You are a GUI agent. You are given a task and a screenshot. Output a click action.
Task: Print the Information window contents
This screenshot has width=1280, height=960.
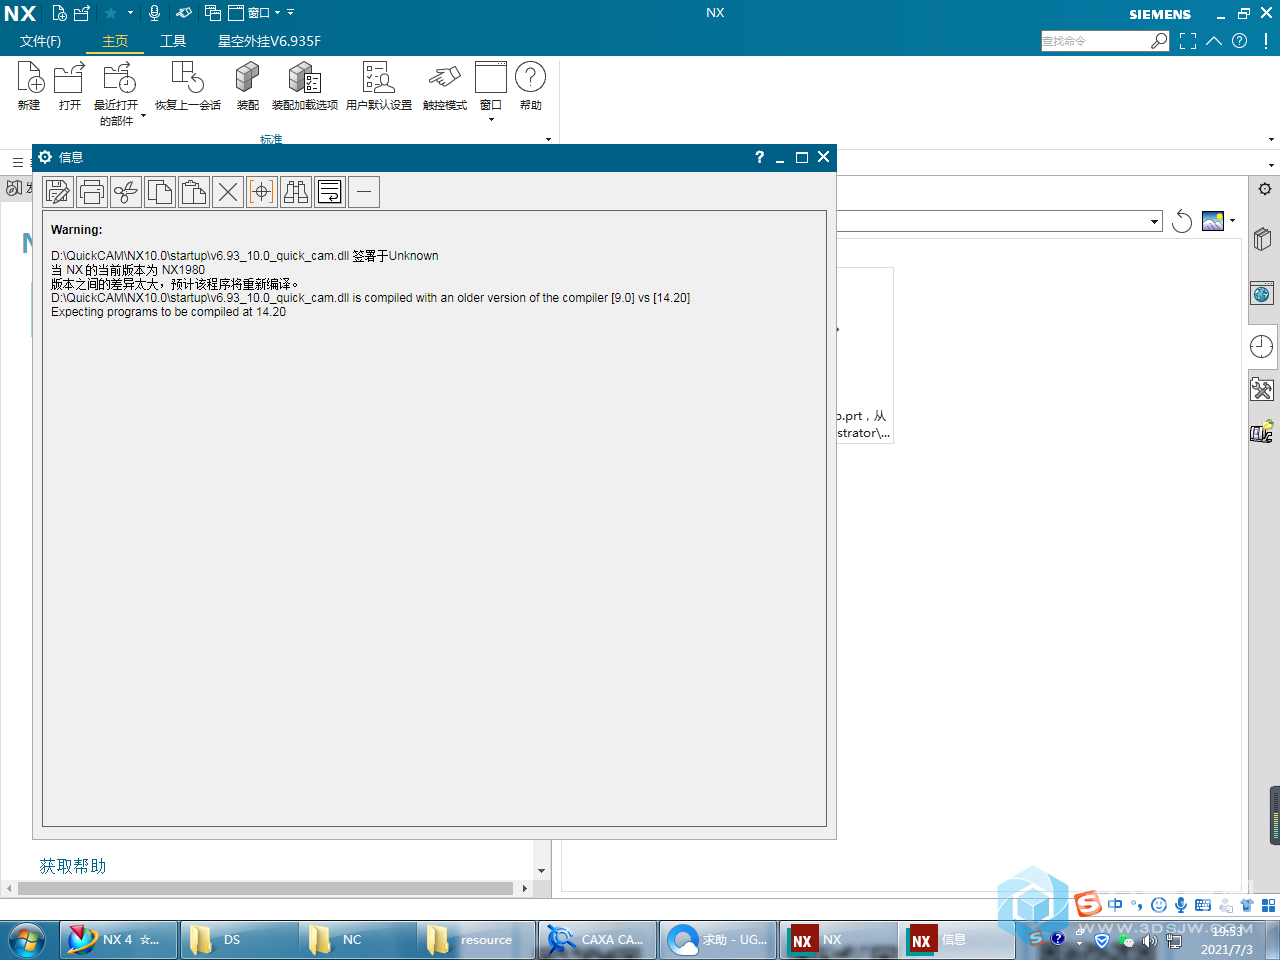click(92, 191)
